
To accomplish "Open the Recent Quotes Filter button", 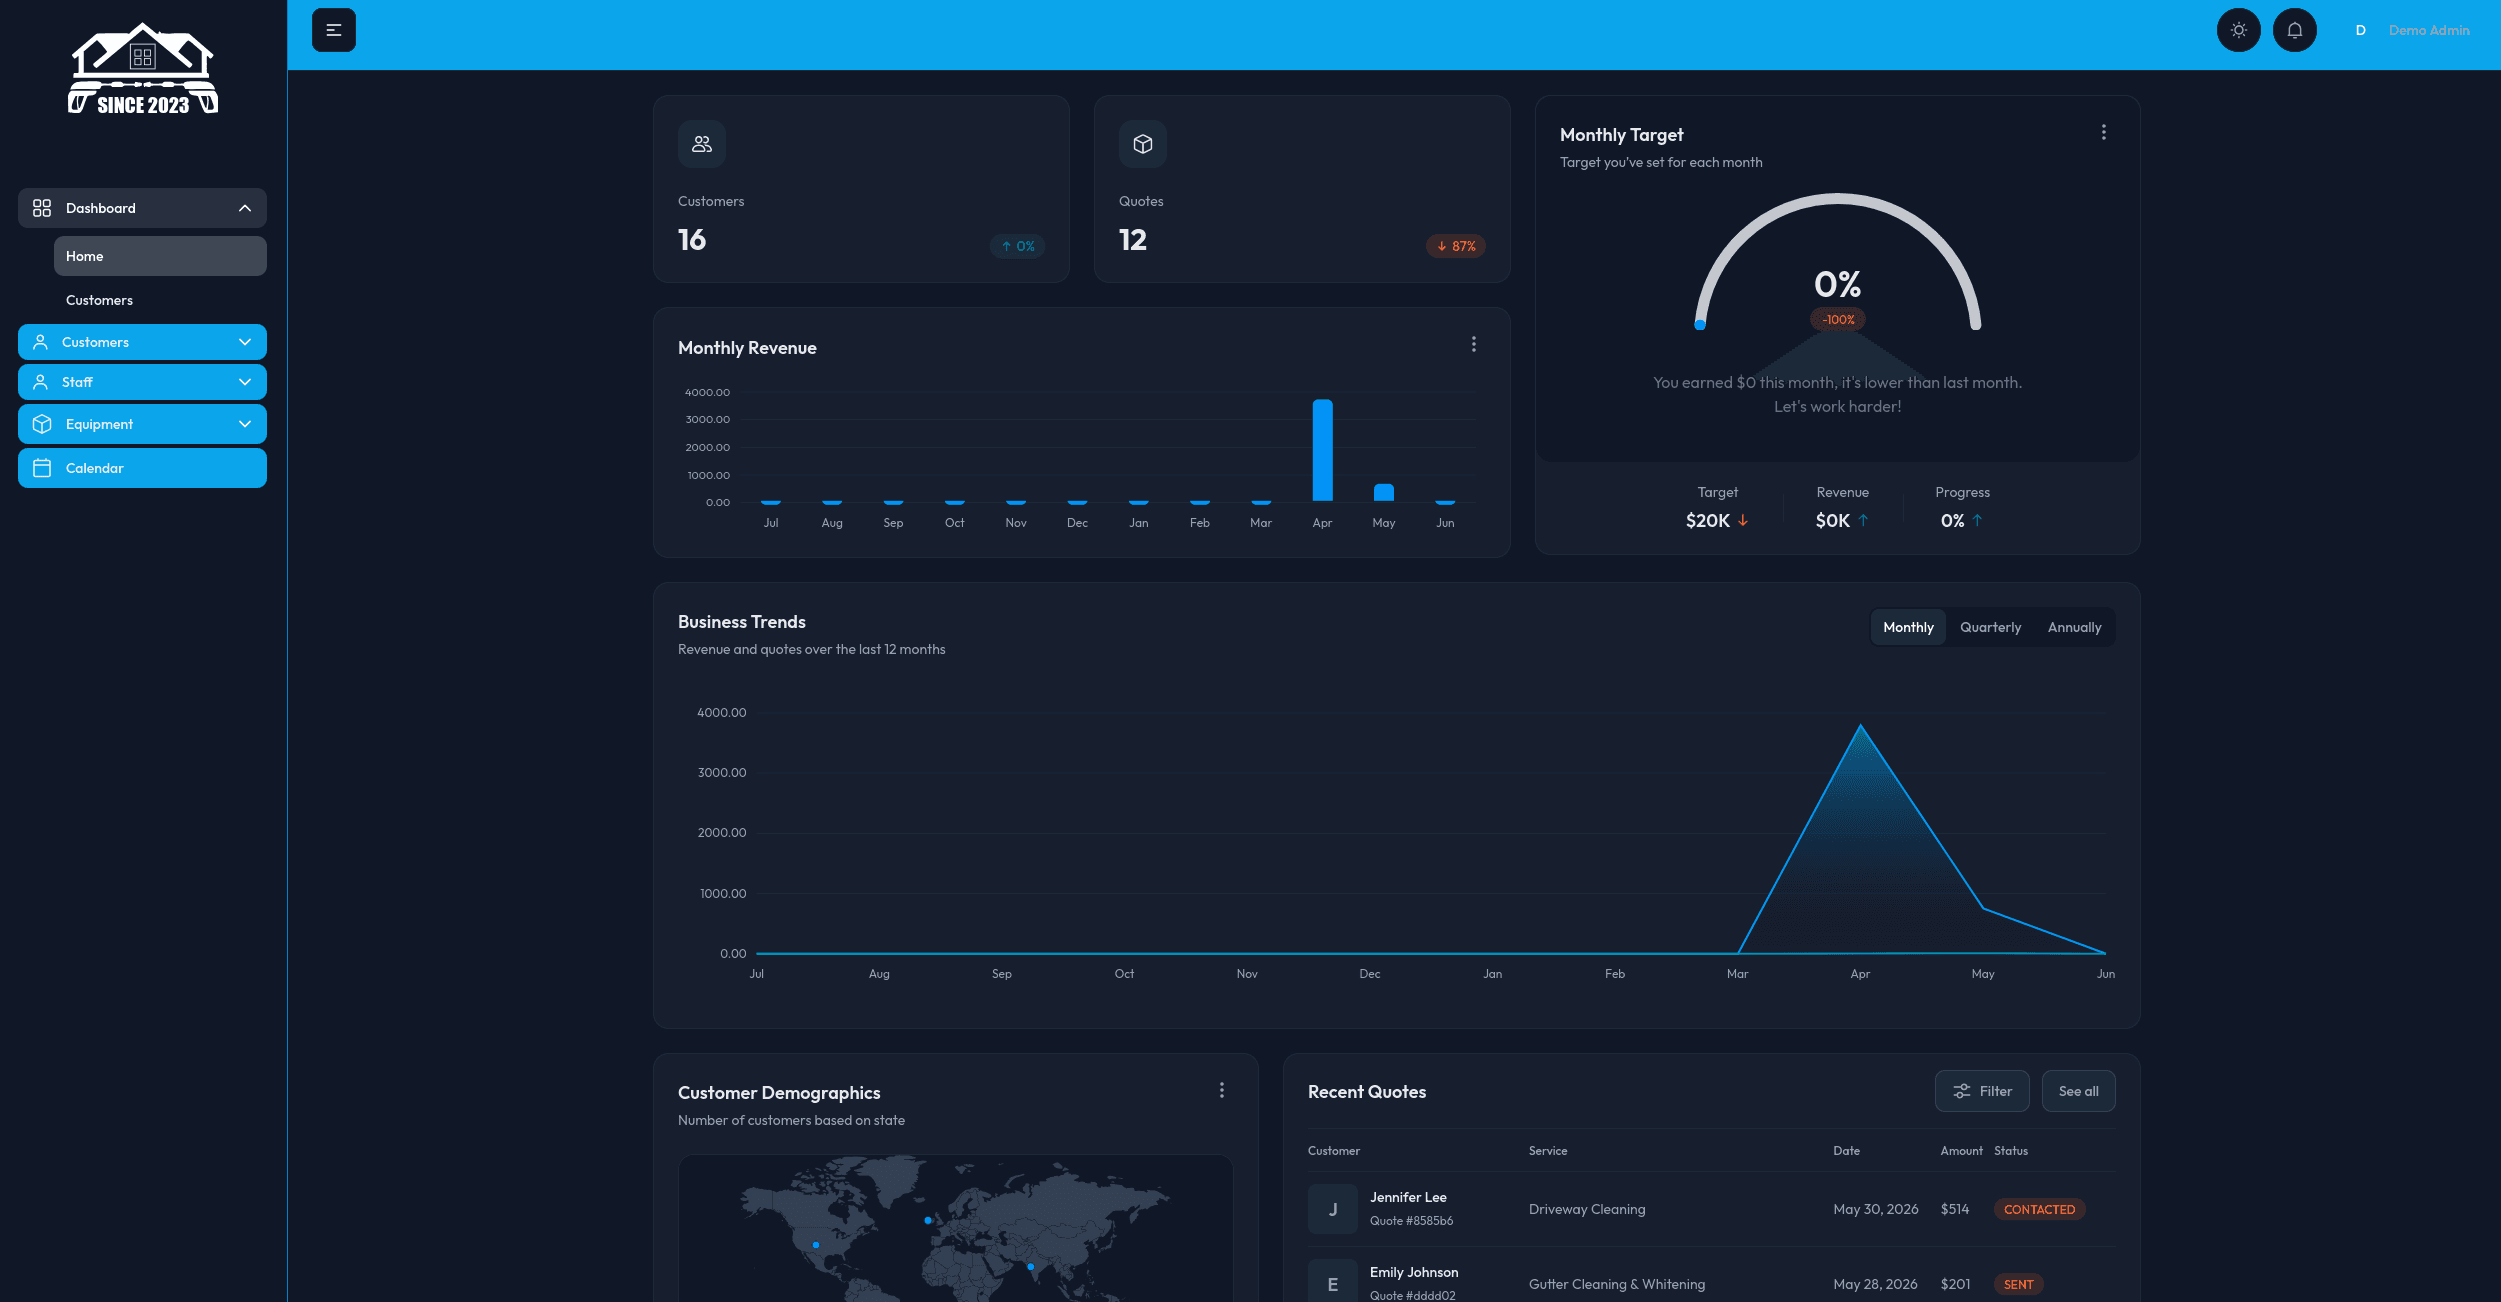I will [x=1982, y=1091].
